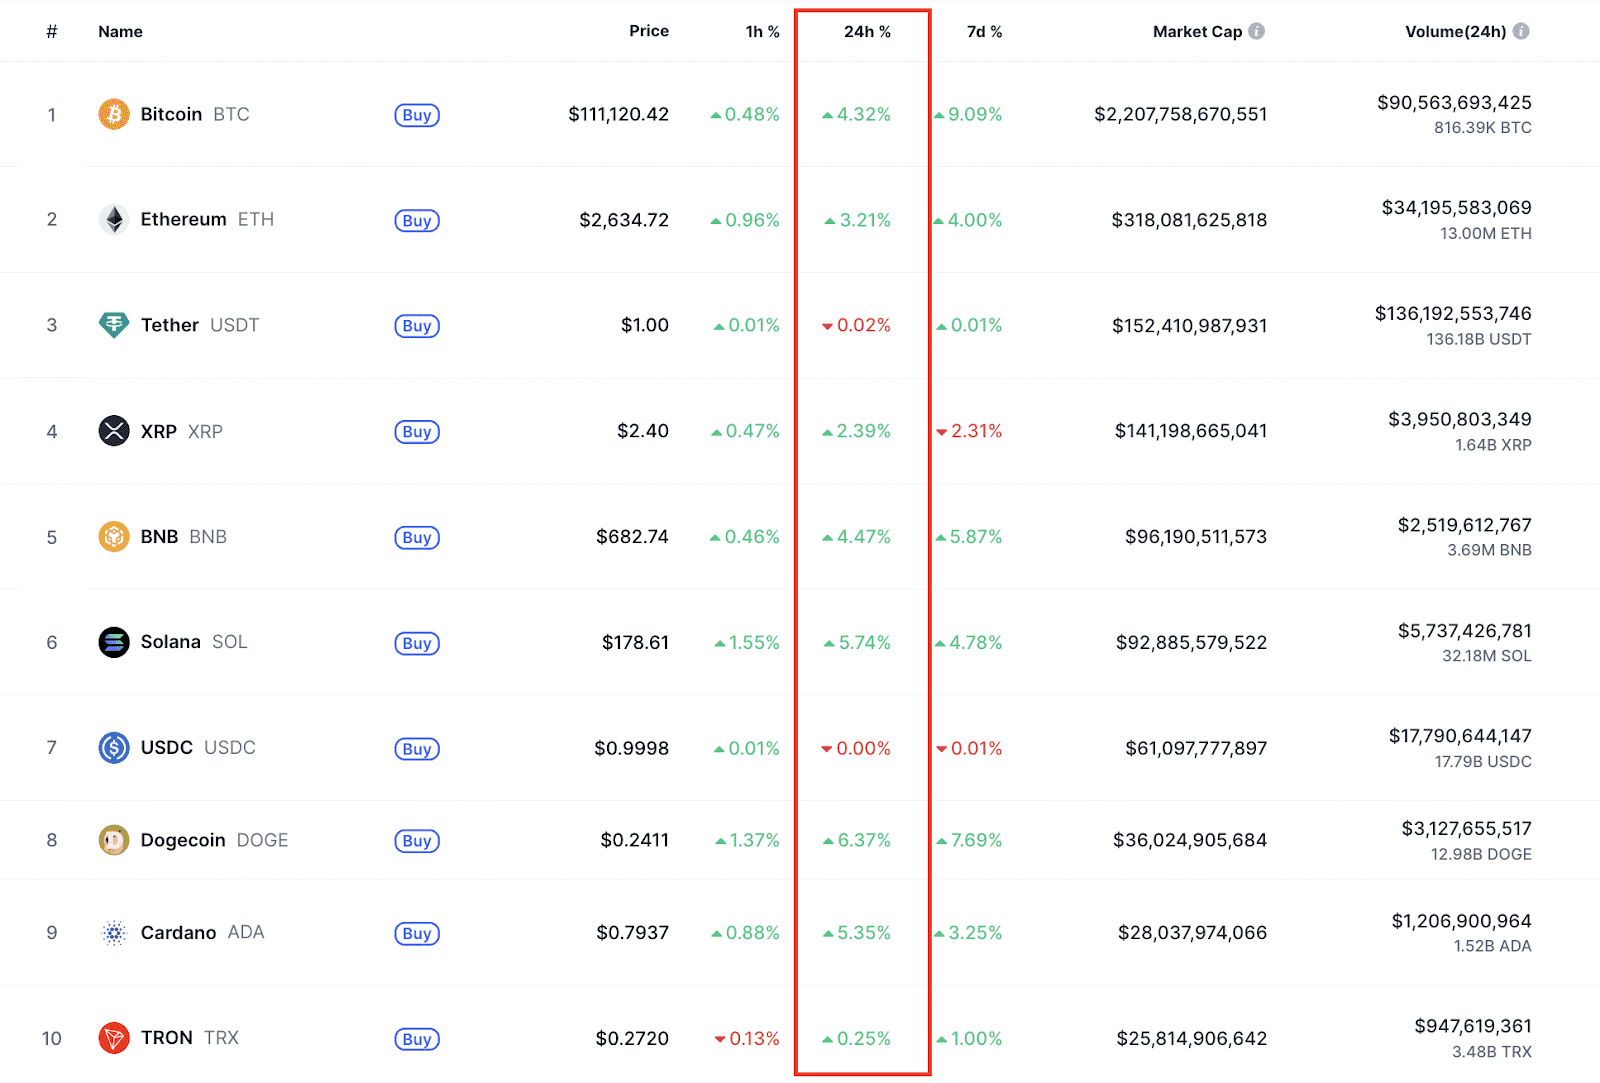The width and height of the screenshot is (1600, 1083).
Task: Click Tether 24h change 0.02%
Action: coord(856,325)
